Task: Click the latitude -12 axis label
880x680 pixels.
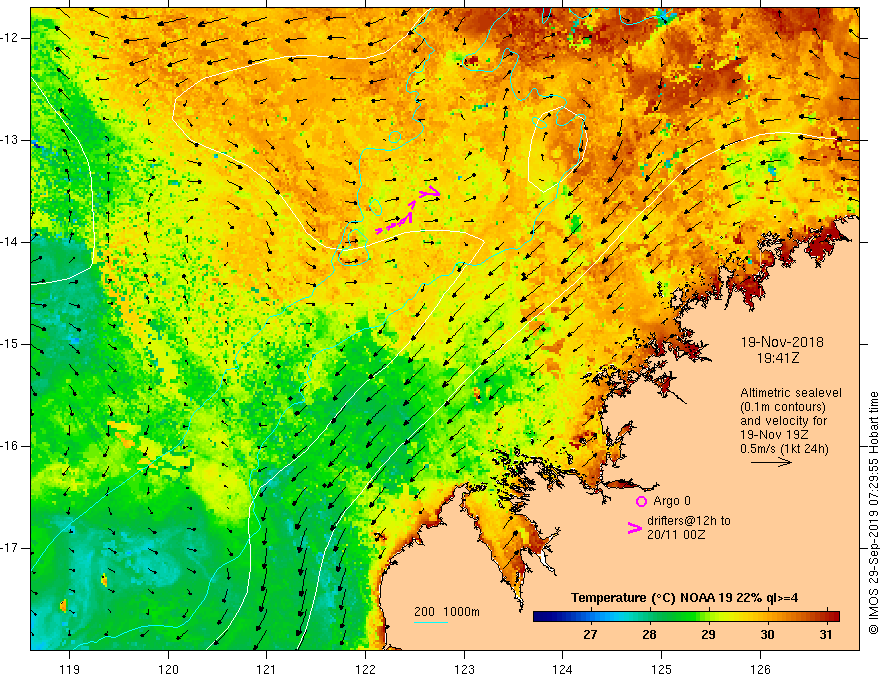Action: (x=11, y=38)
